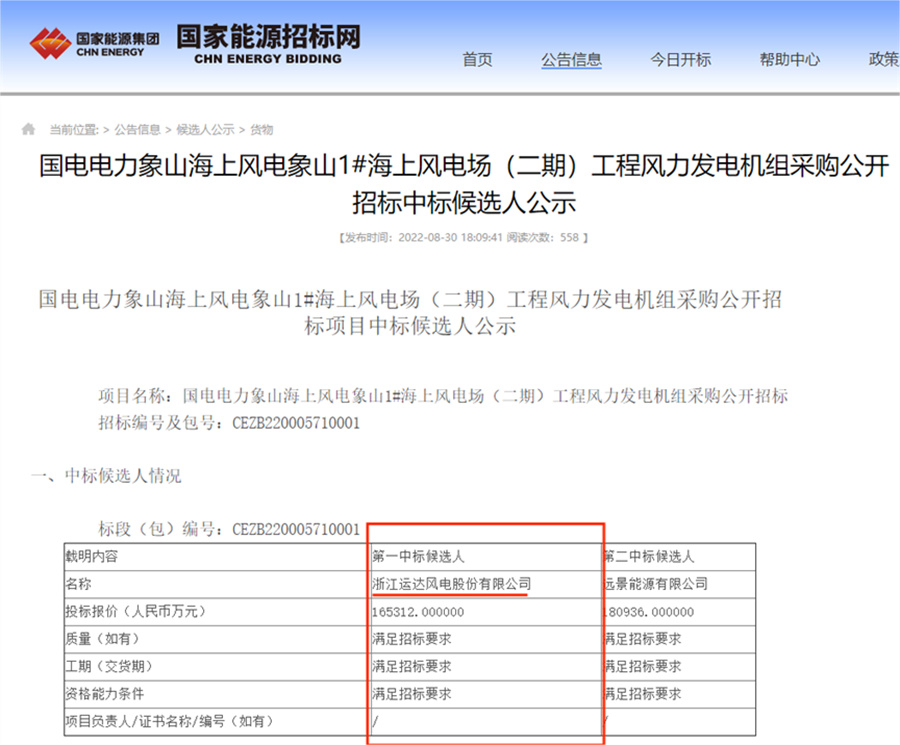Screen dimensions: 900x745
Task: Click the 发布时间 2022-08-30 text
Action: click(x=422, y=238)
